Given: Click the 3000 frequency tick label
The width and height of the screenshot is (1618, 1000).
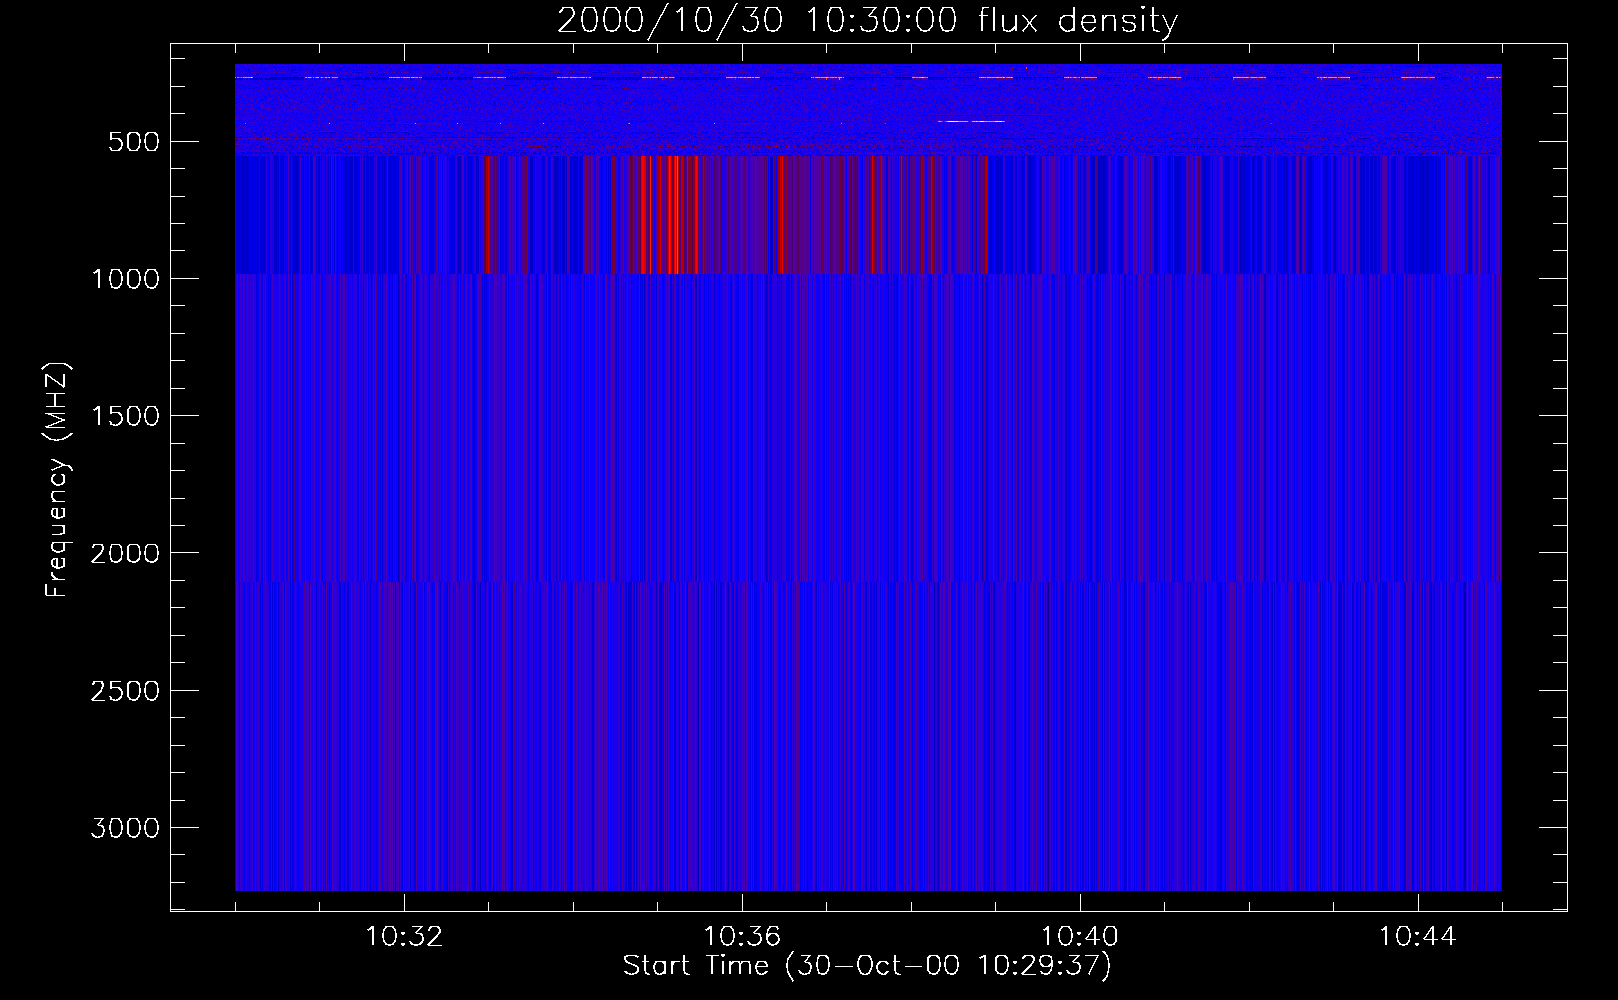Looking at the screenshot, I should 125,828.
